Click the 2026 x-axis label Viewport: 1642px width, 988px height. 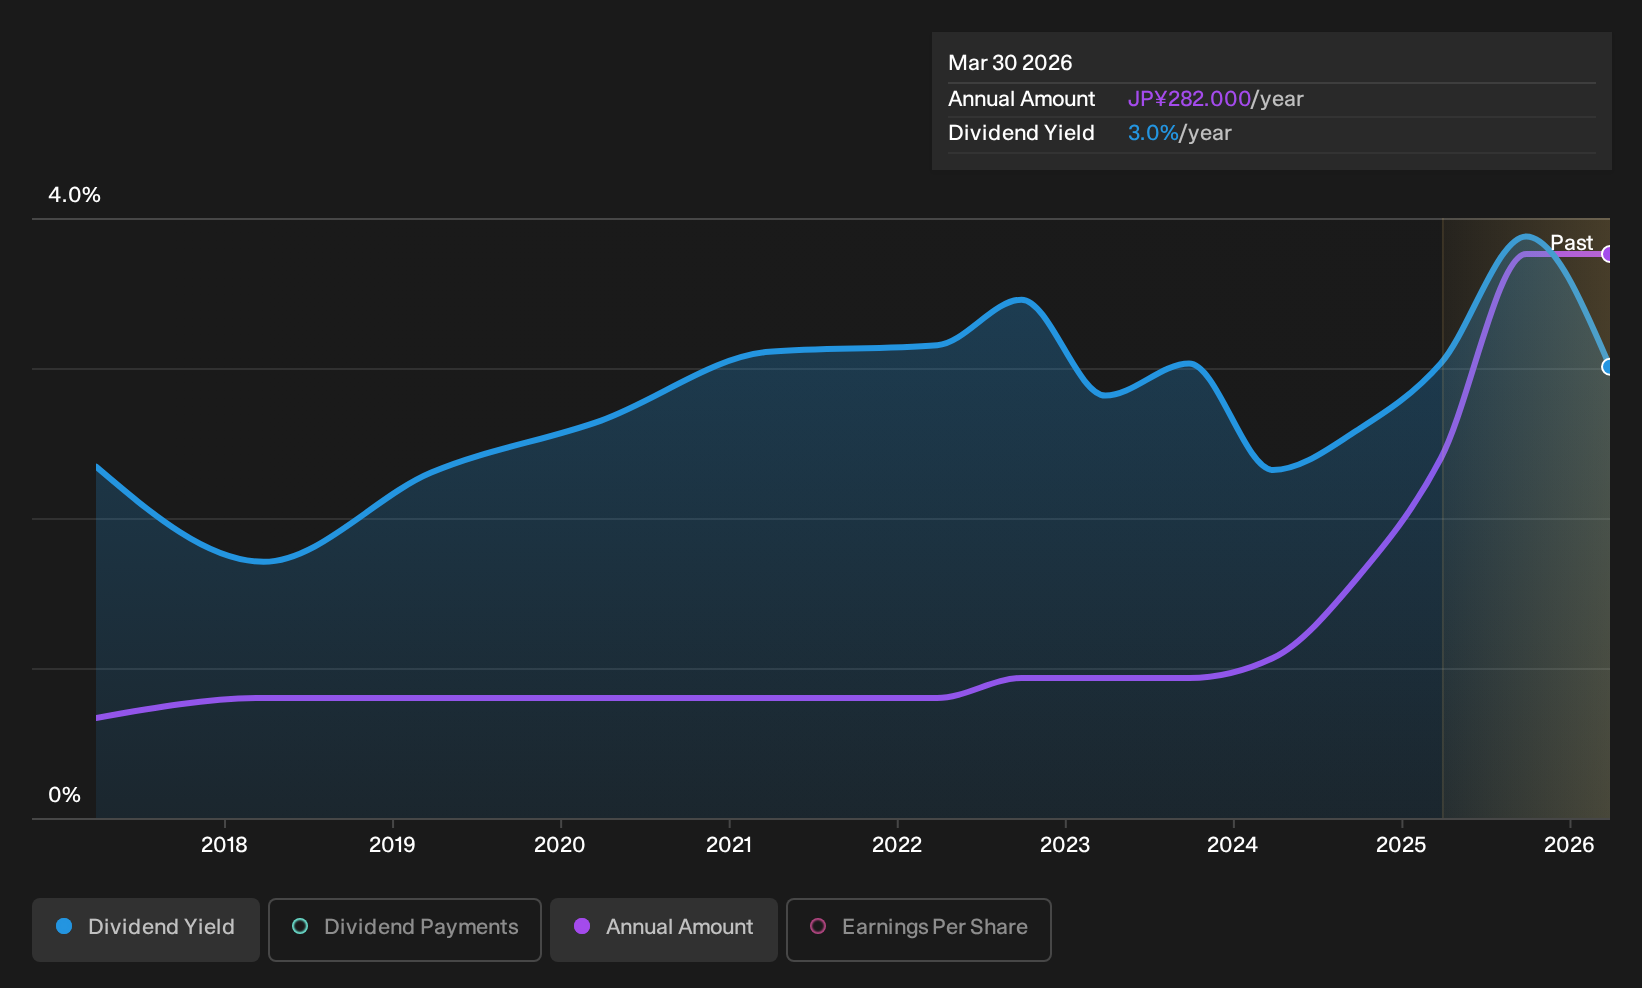click(1569, 845)
